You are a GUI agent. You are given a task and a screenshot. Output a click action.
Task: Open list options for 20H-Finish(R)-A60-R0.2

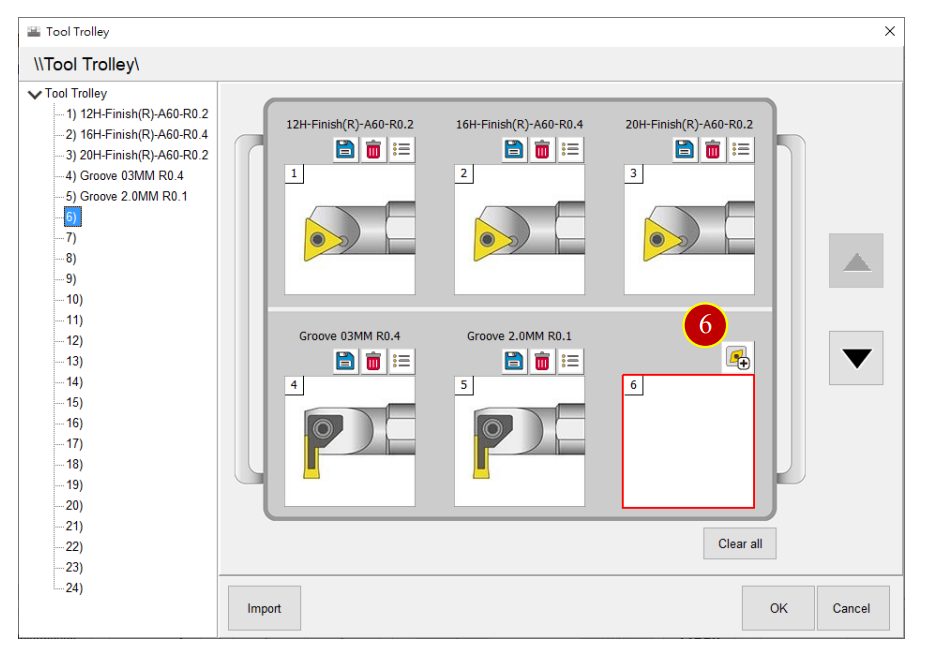(740, 149)
